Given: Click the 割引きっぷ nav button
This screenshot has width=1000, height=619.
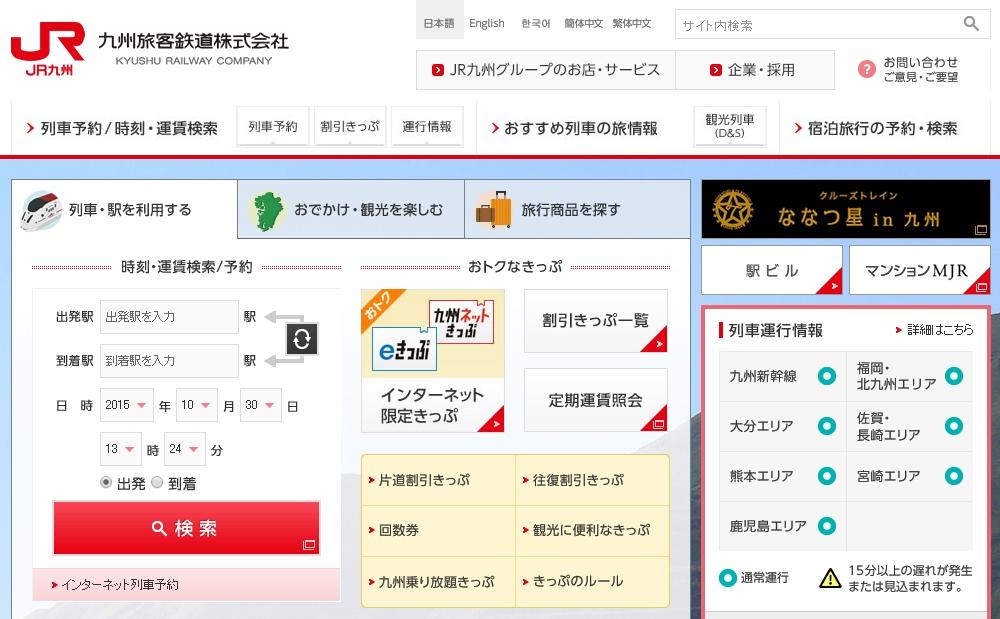Looking at the screenshot, I should (350, 126).
